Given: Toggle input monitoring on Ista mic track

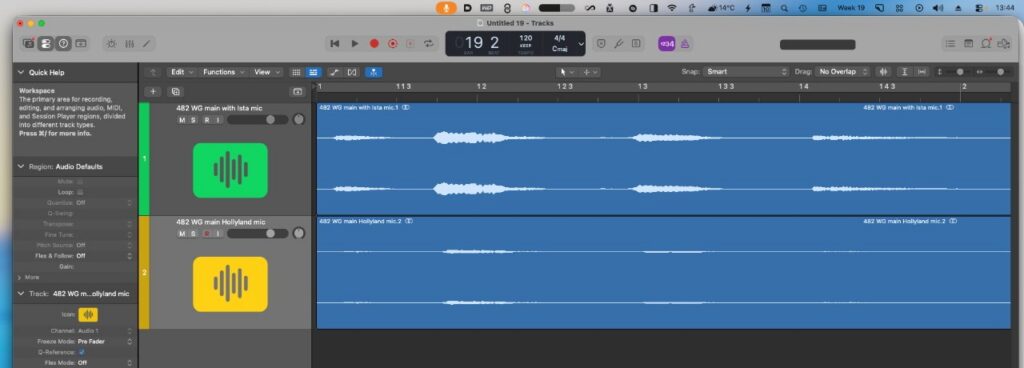Looking at the screenshot, I should 217,120.
